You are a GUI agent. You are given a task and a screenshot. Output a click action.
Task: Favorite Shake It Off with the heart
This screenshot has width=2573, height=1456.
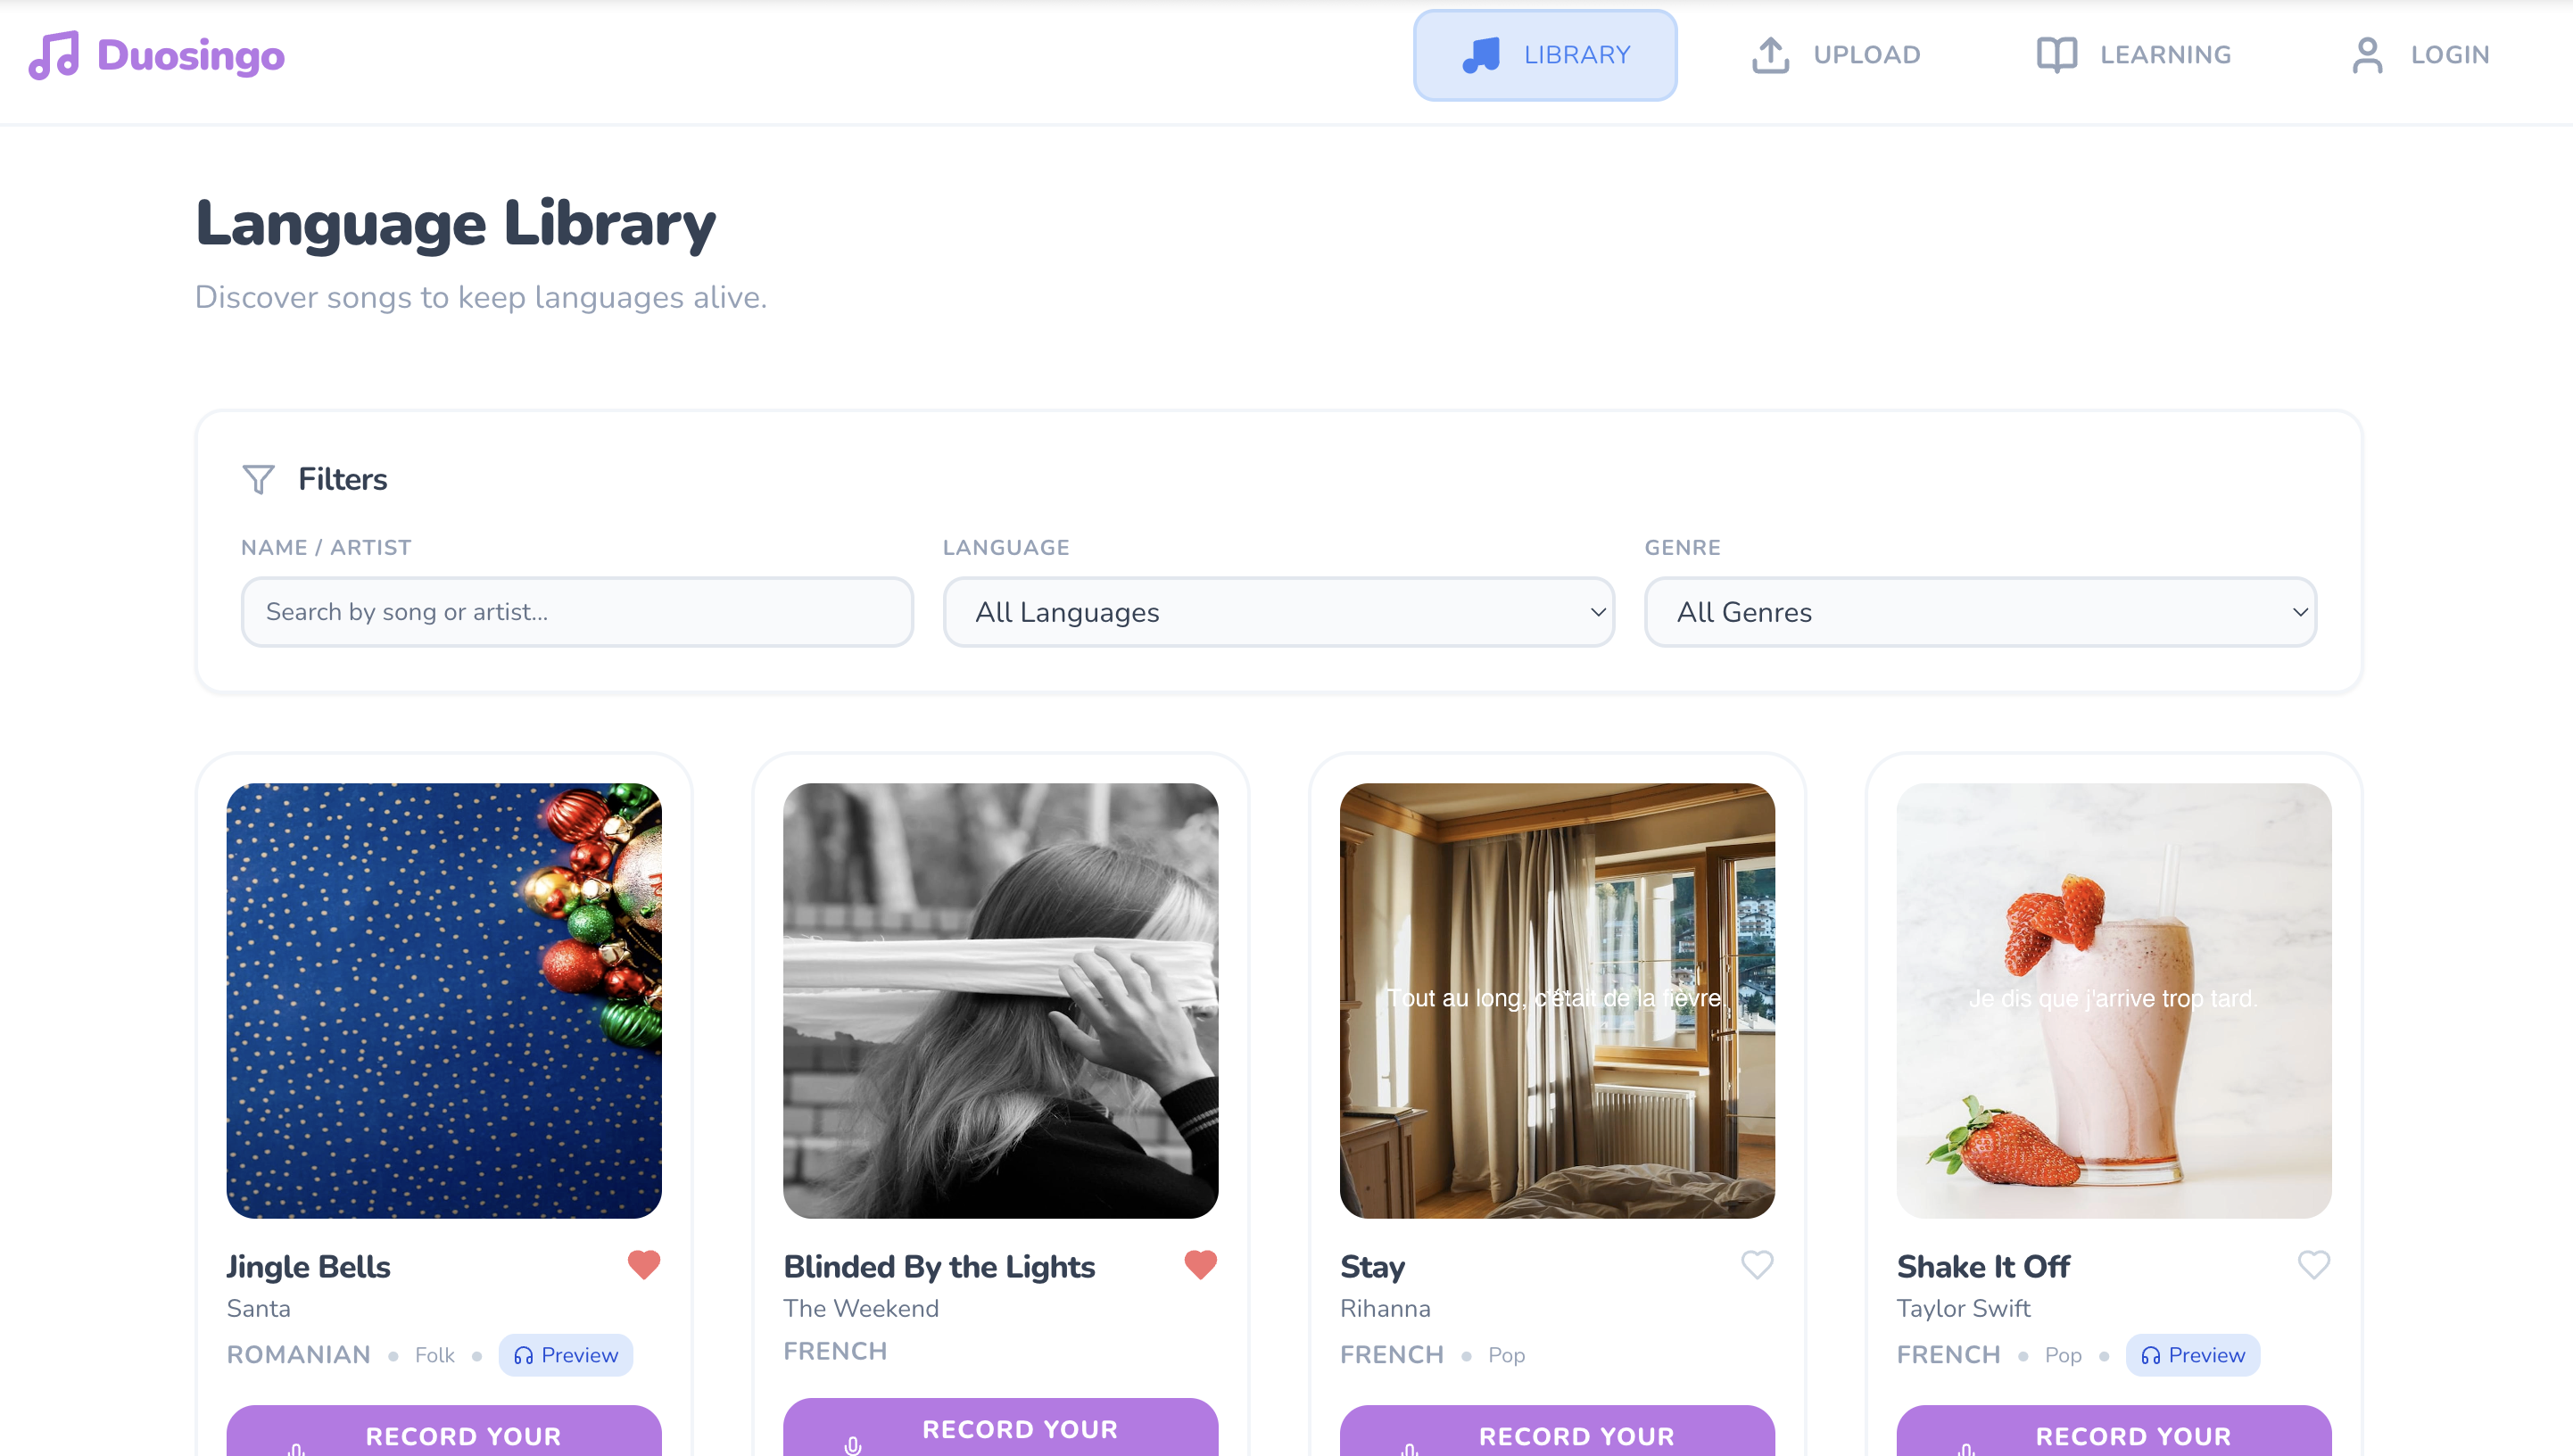point(2314,1265)
